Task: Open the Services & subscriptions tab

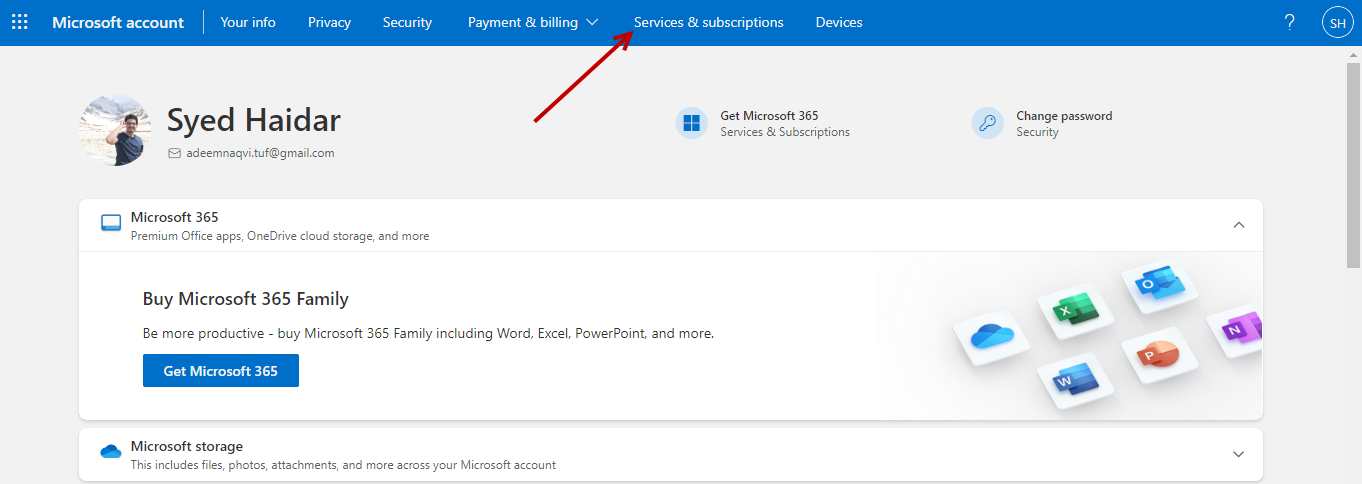Action: 708,22
